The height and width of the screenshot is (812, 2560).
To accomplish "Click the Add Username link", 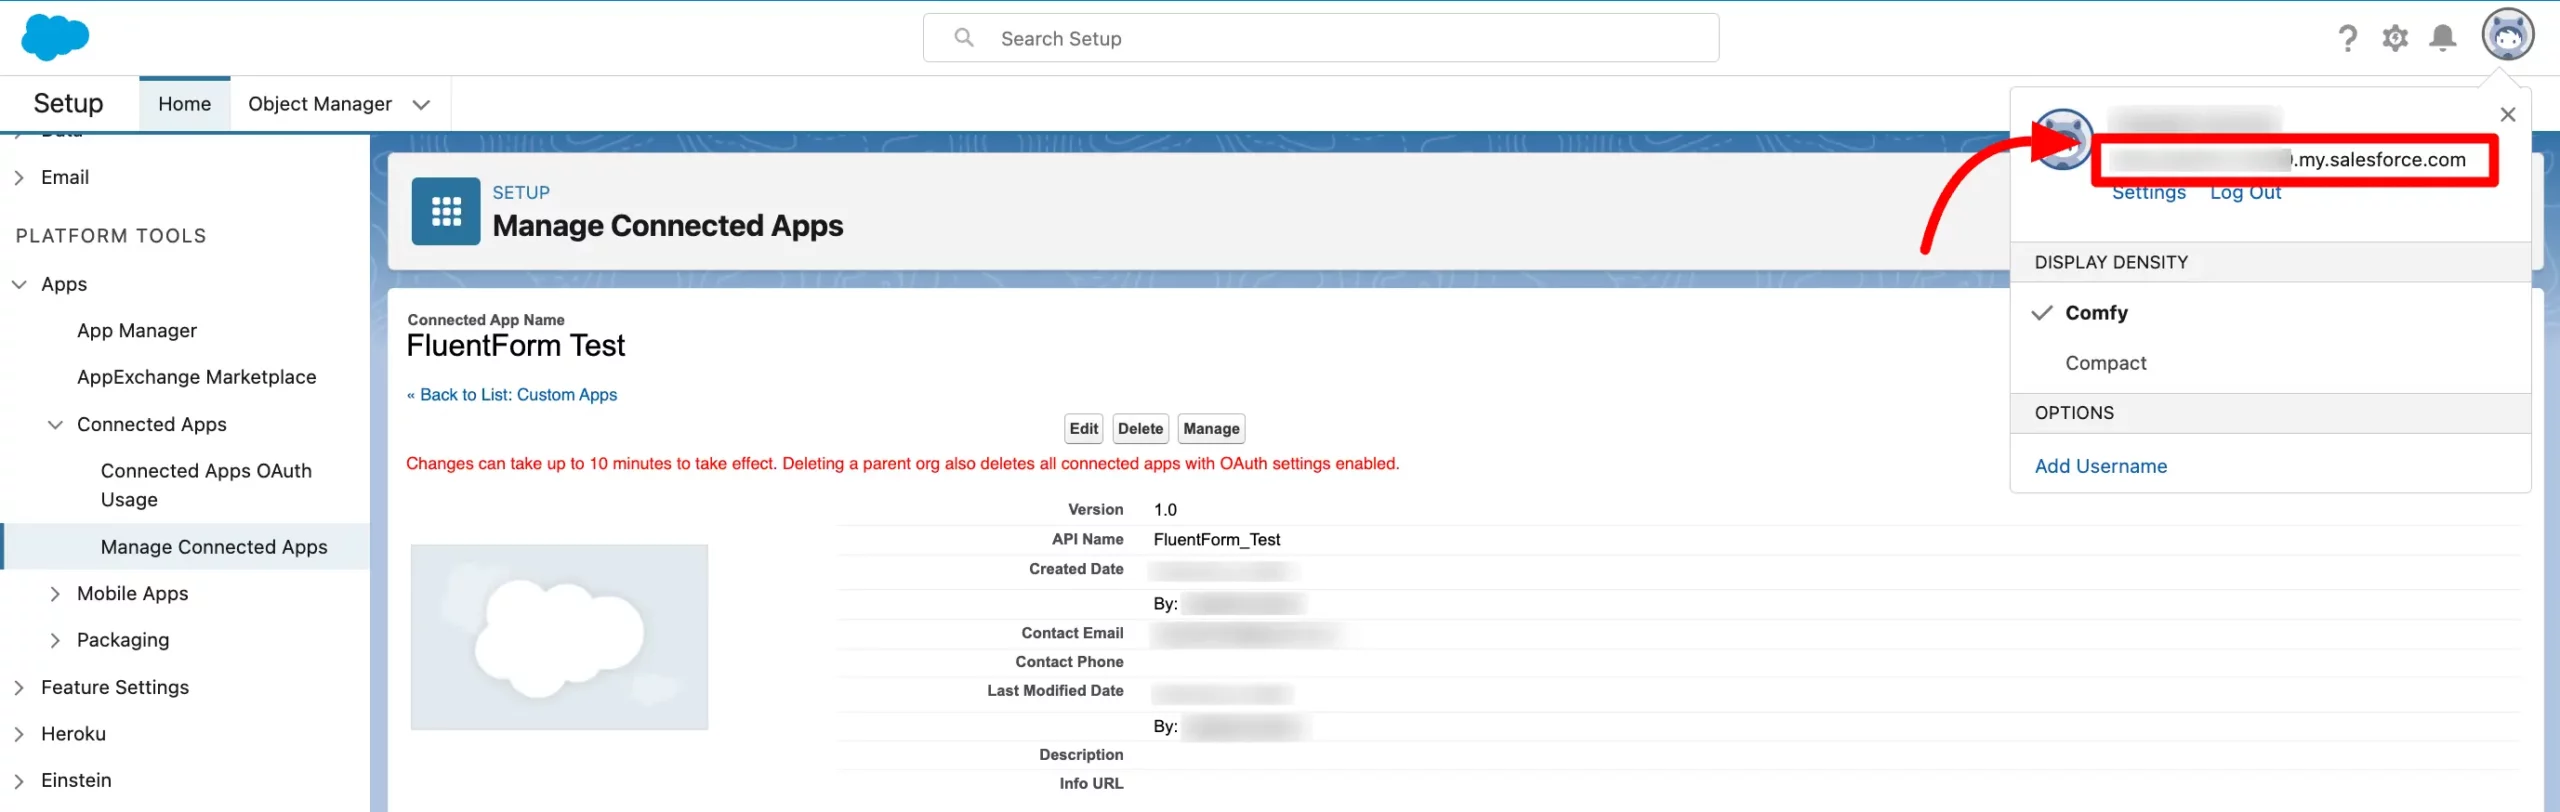I will click(x=2100, y=466).
